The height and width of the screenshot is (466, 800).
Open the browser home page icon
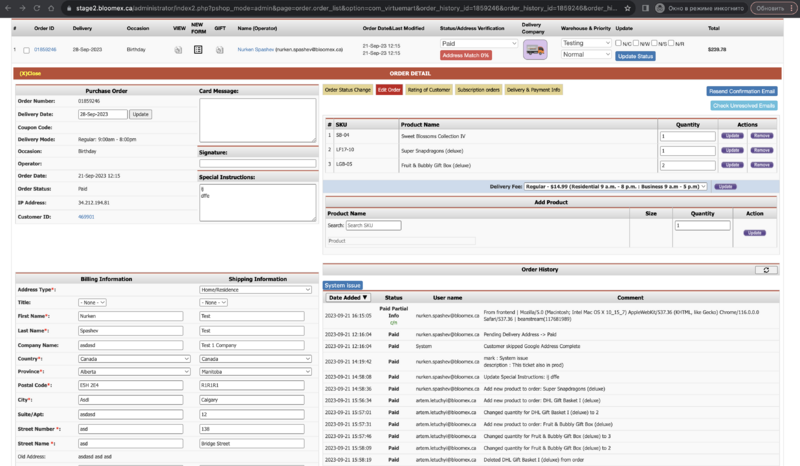pos(51,8)
